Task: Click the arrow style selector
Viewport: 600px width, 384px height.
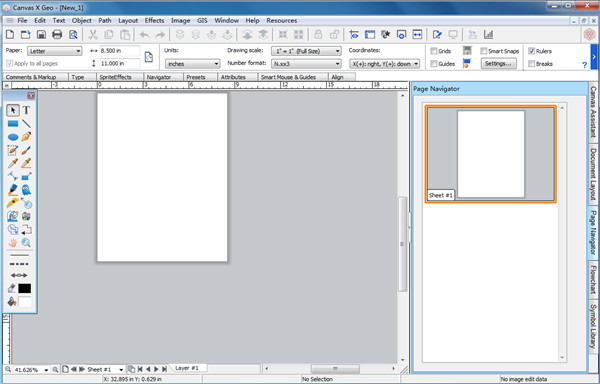Action: [x=19, y=275]
